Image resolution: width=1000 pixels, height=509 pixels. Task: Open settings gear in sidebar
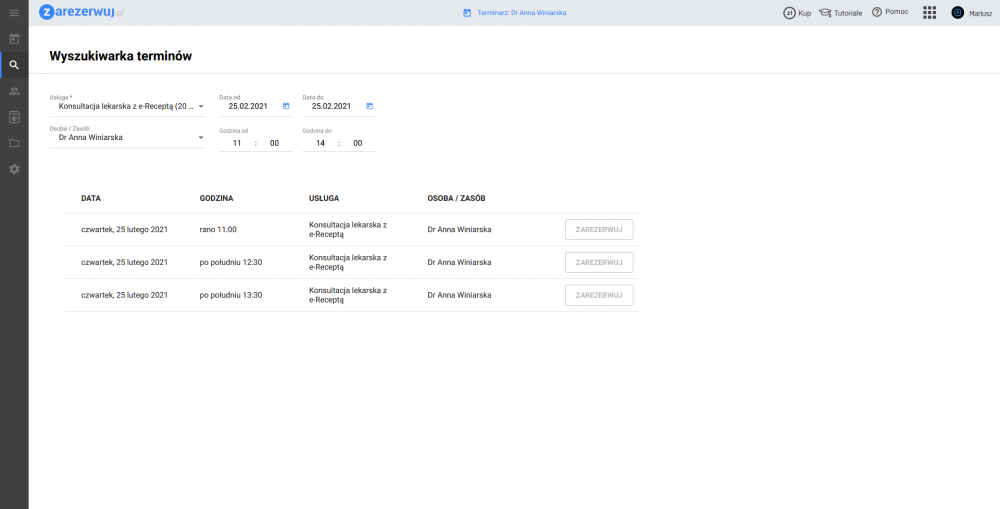click(x=14, y=169)
